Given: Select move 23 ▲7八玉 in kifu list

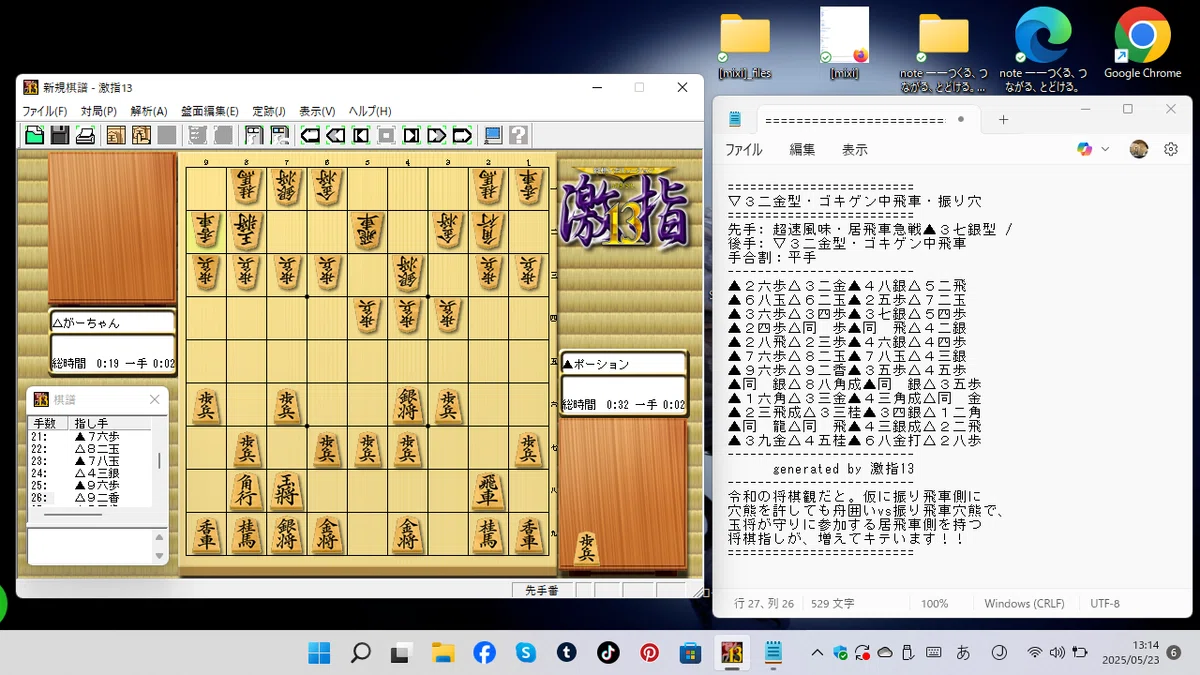Looking at the screenshot, I should [x=90, y=461].
